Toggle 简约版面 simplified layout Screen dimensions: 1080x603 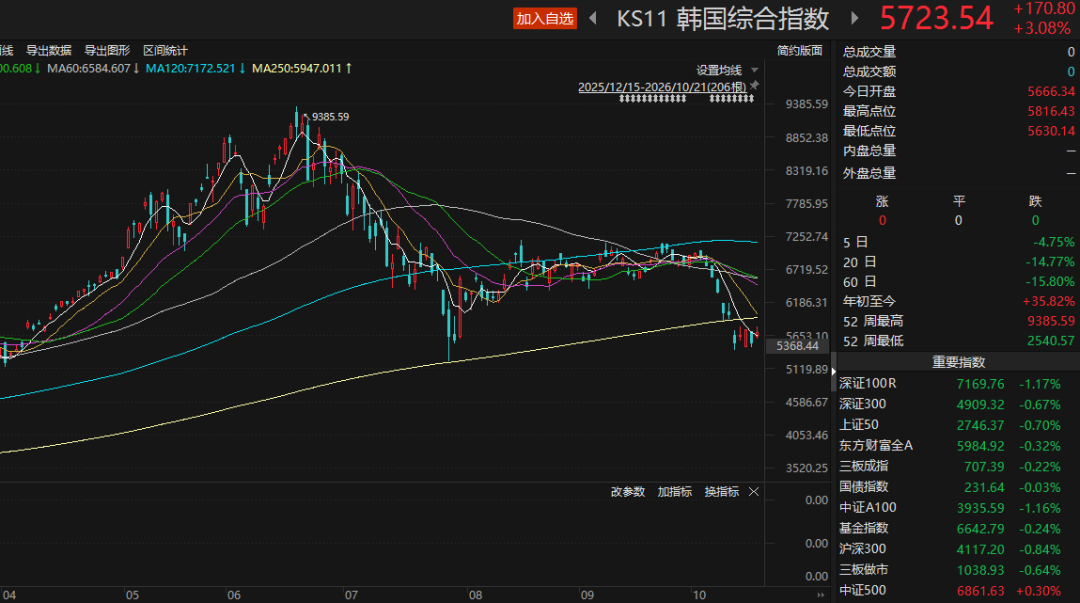800,50
